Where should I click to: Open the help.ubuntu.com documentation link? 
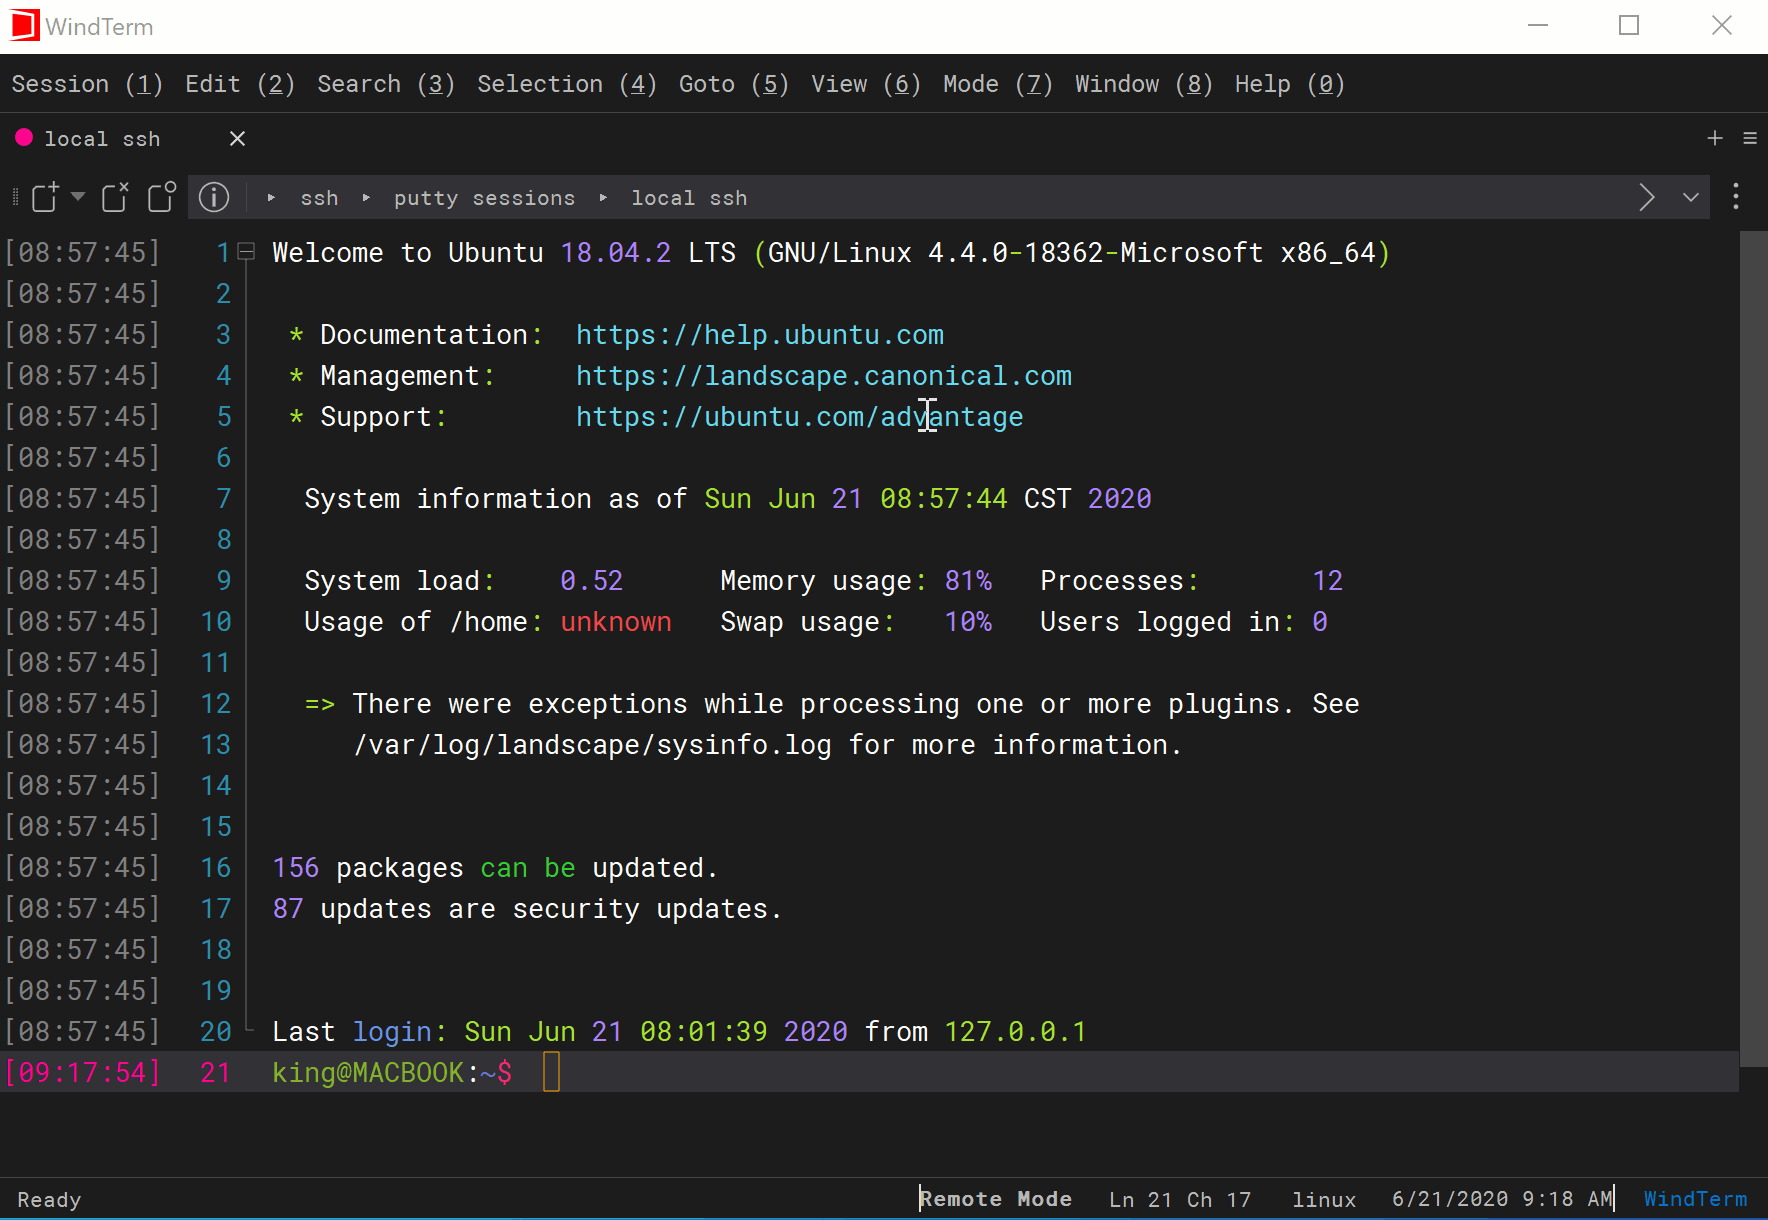tap(759, 335)
